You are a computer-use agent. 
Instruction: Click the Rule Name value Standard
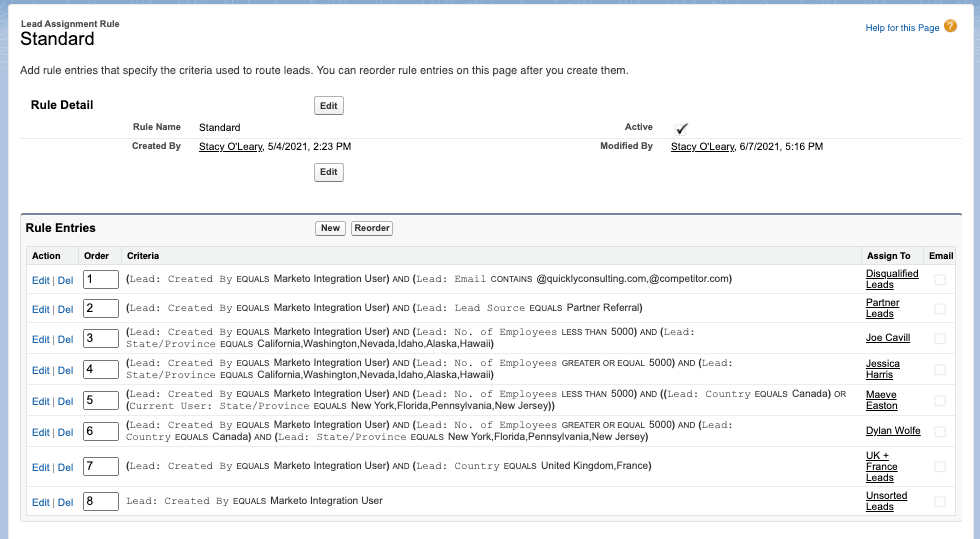coord(219,128)
